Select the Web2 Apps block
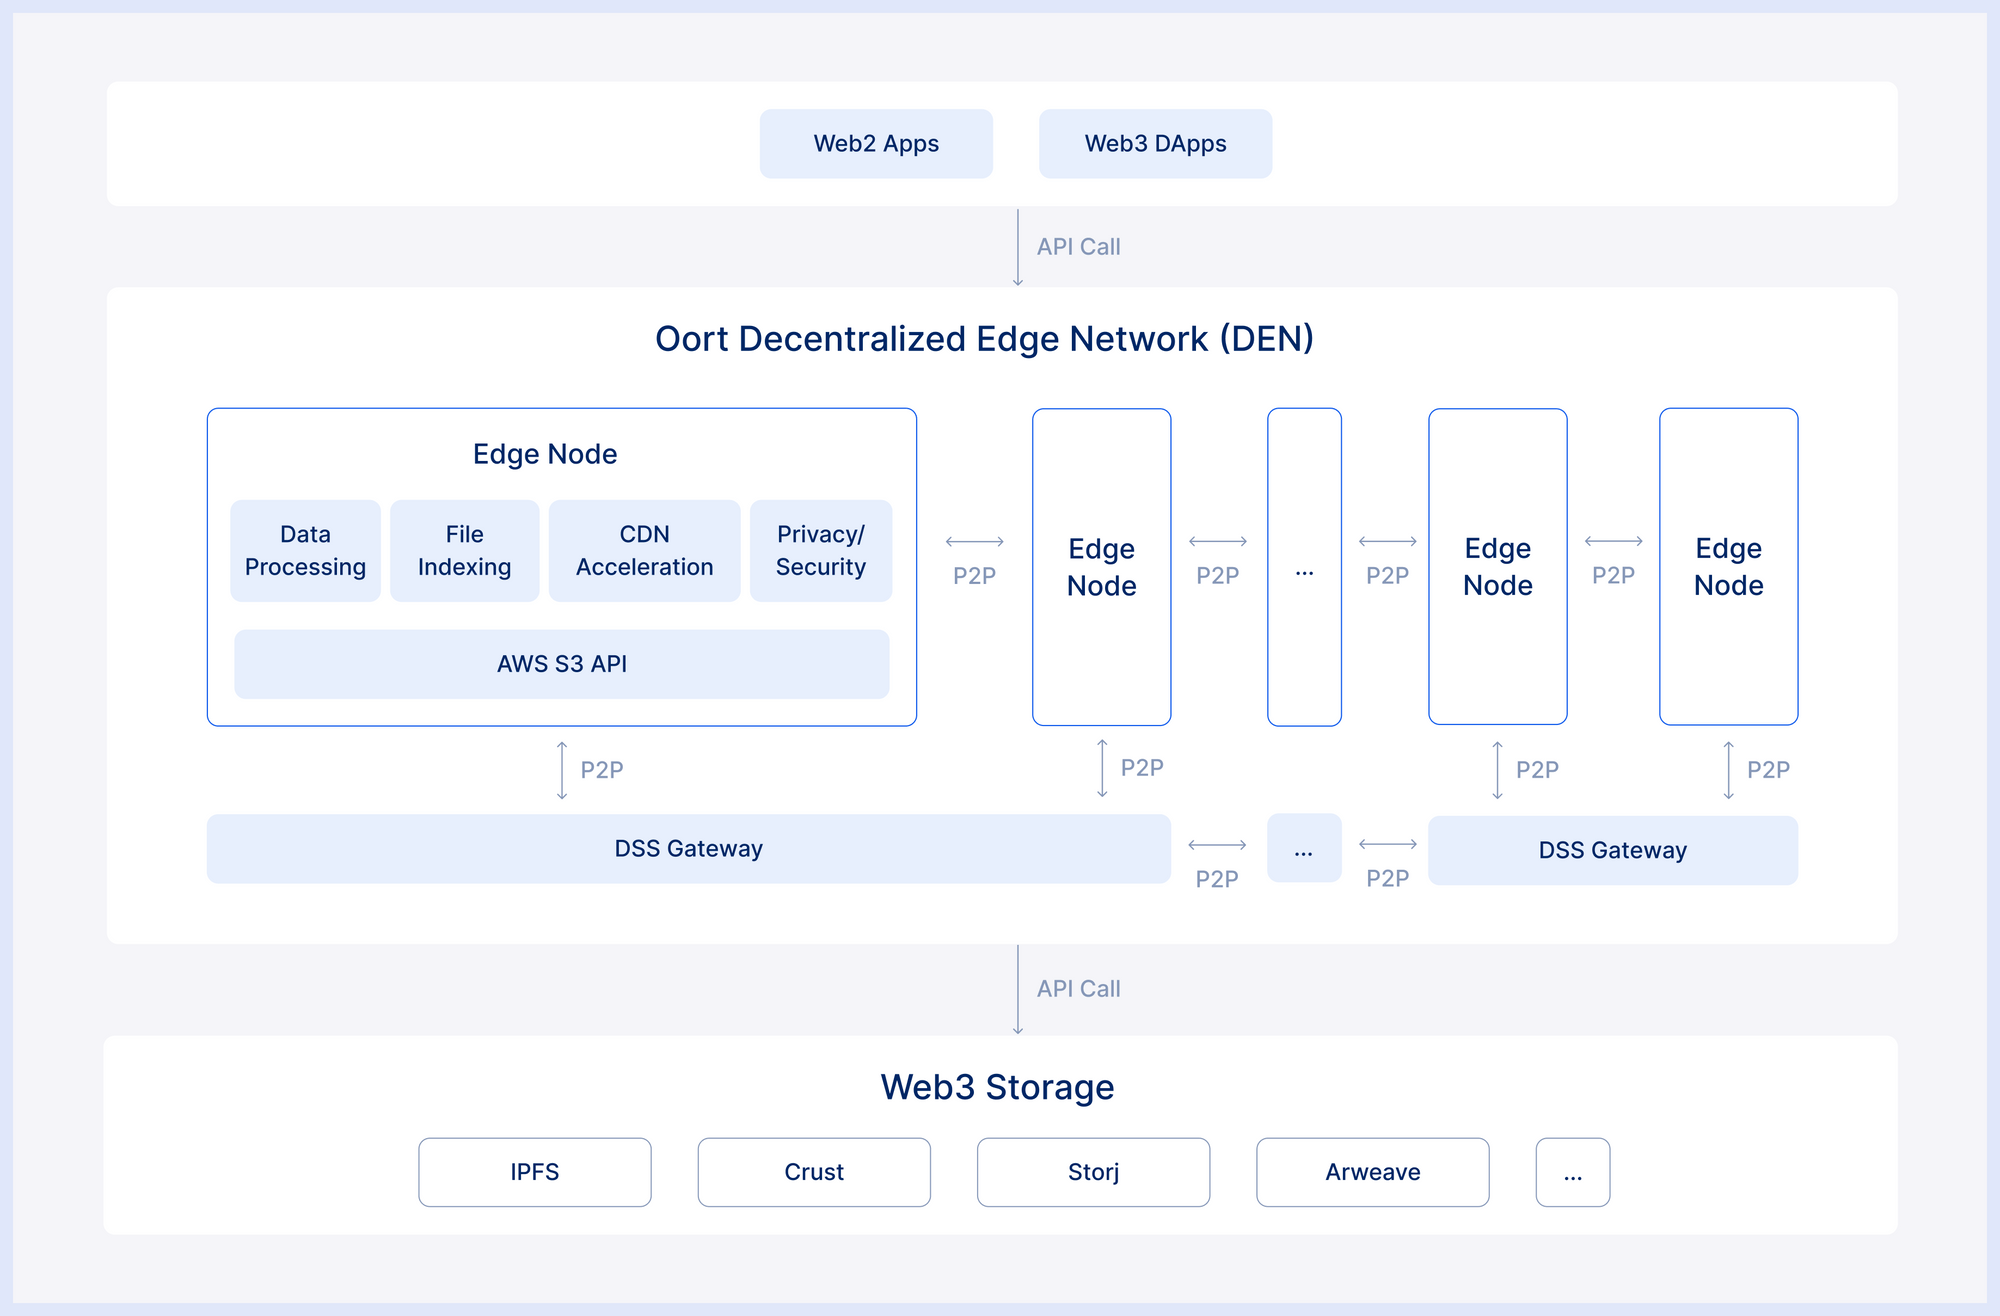 (x=876, y=143)
